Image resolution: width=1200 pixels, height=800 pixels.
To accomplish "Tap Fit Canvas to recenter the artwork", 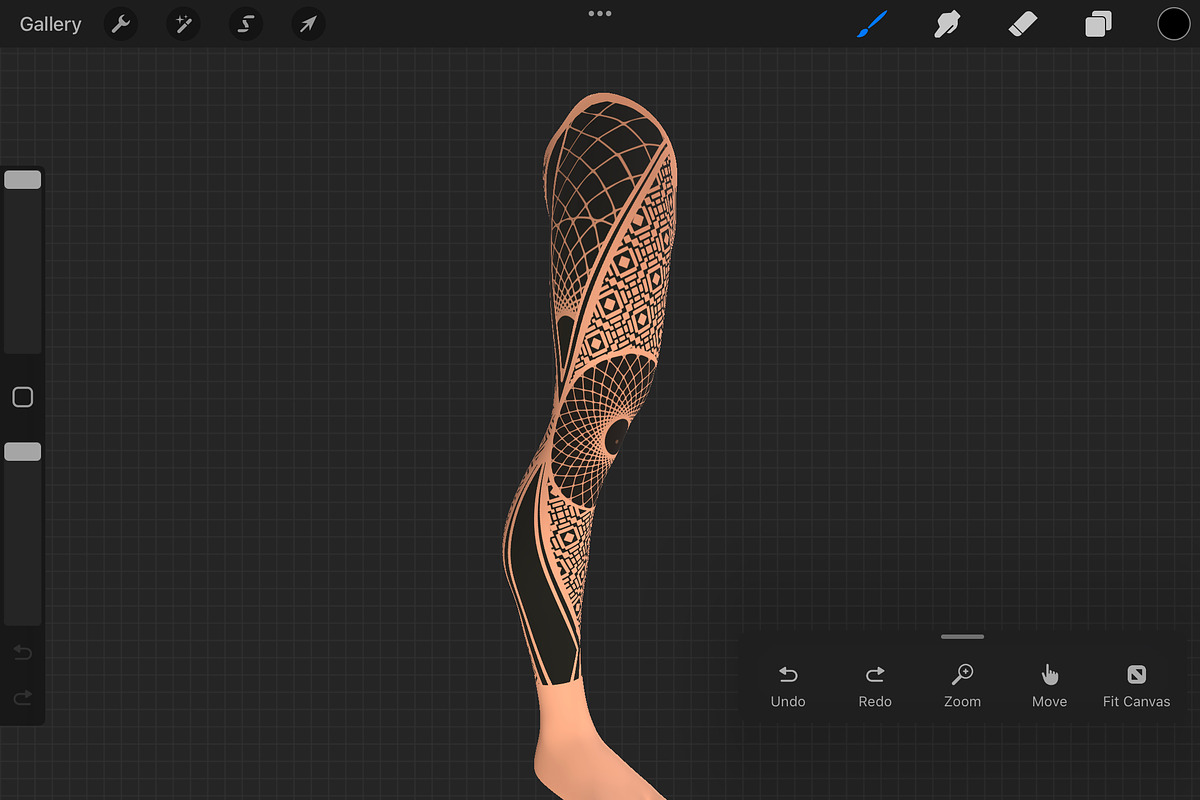I will click(x=1136, y=685).
